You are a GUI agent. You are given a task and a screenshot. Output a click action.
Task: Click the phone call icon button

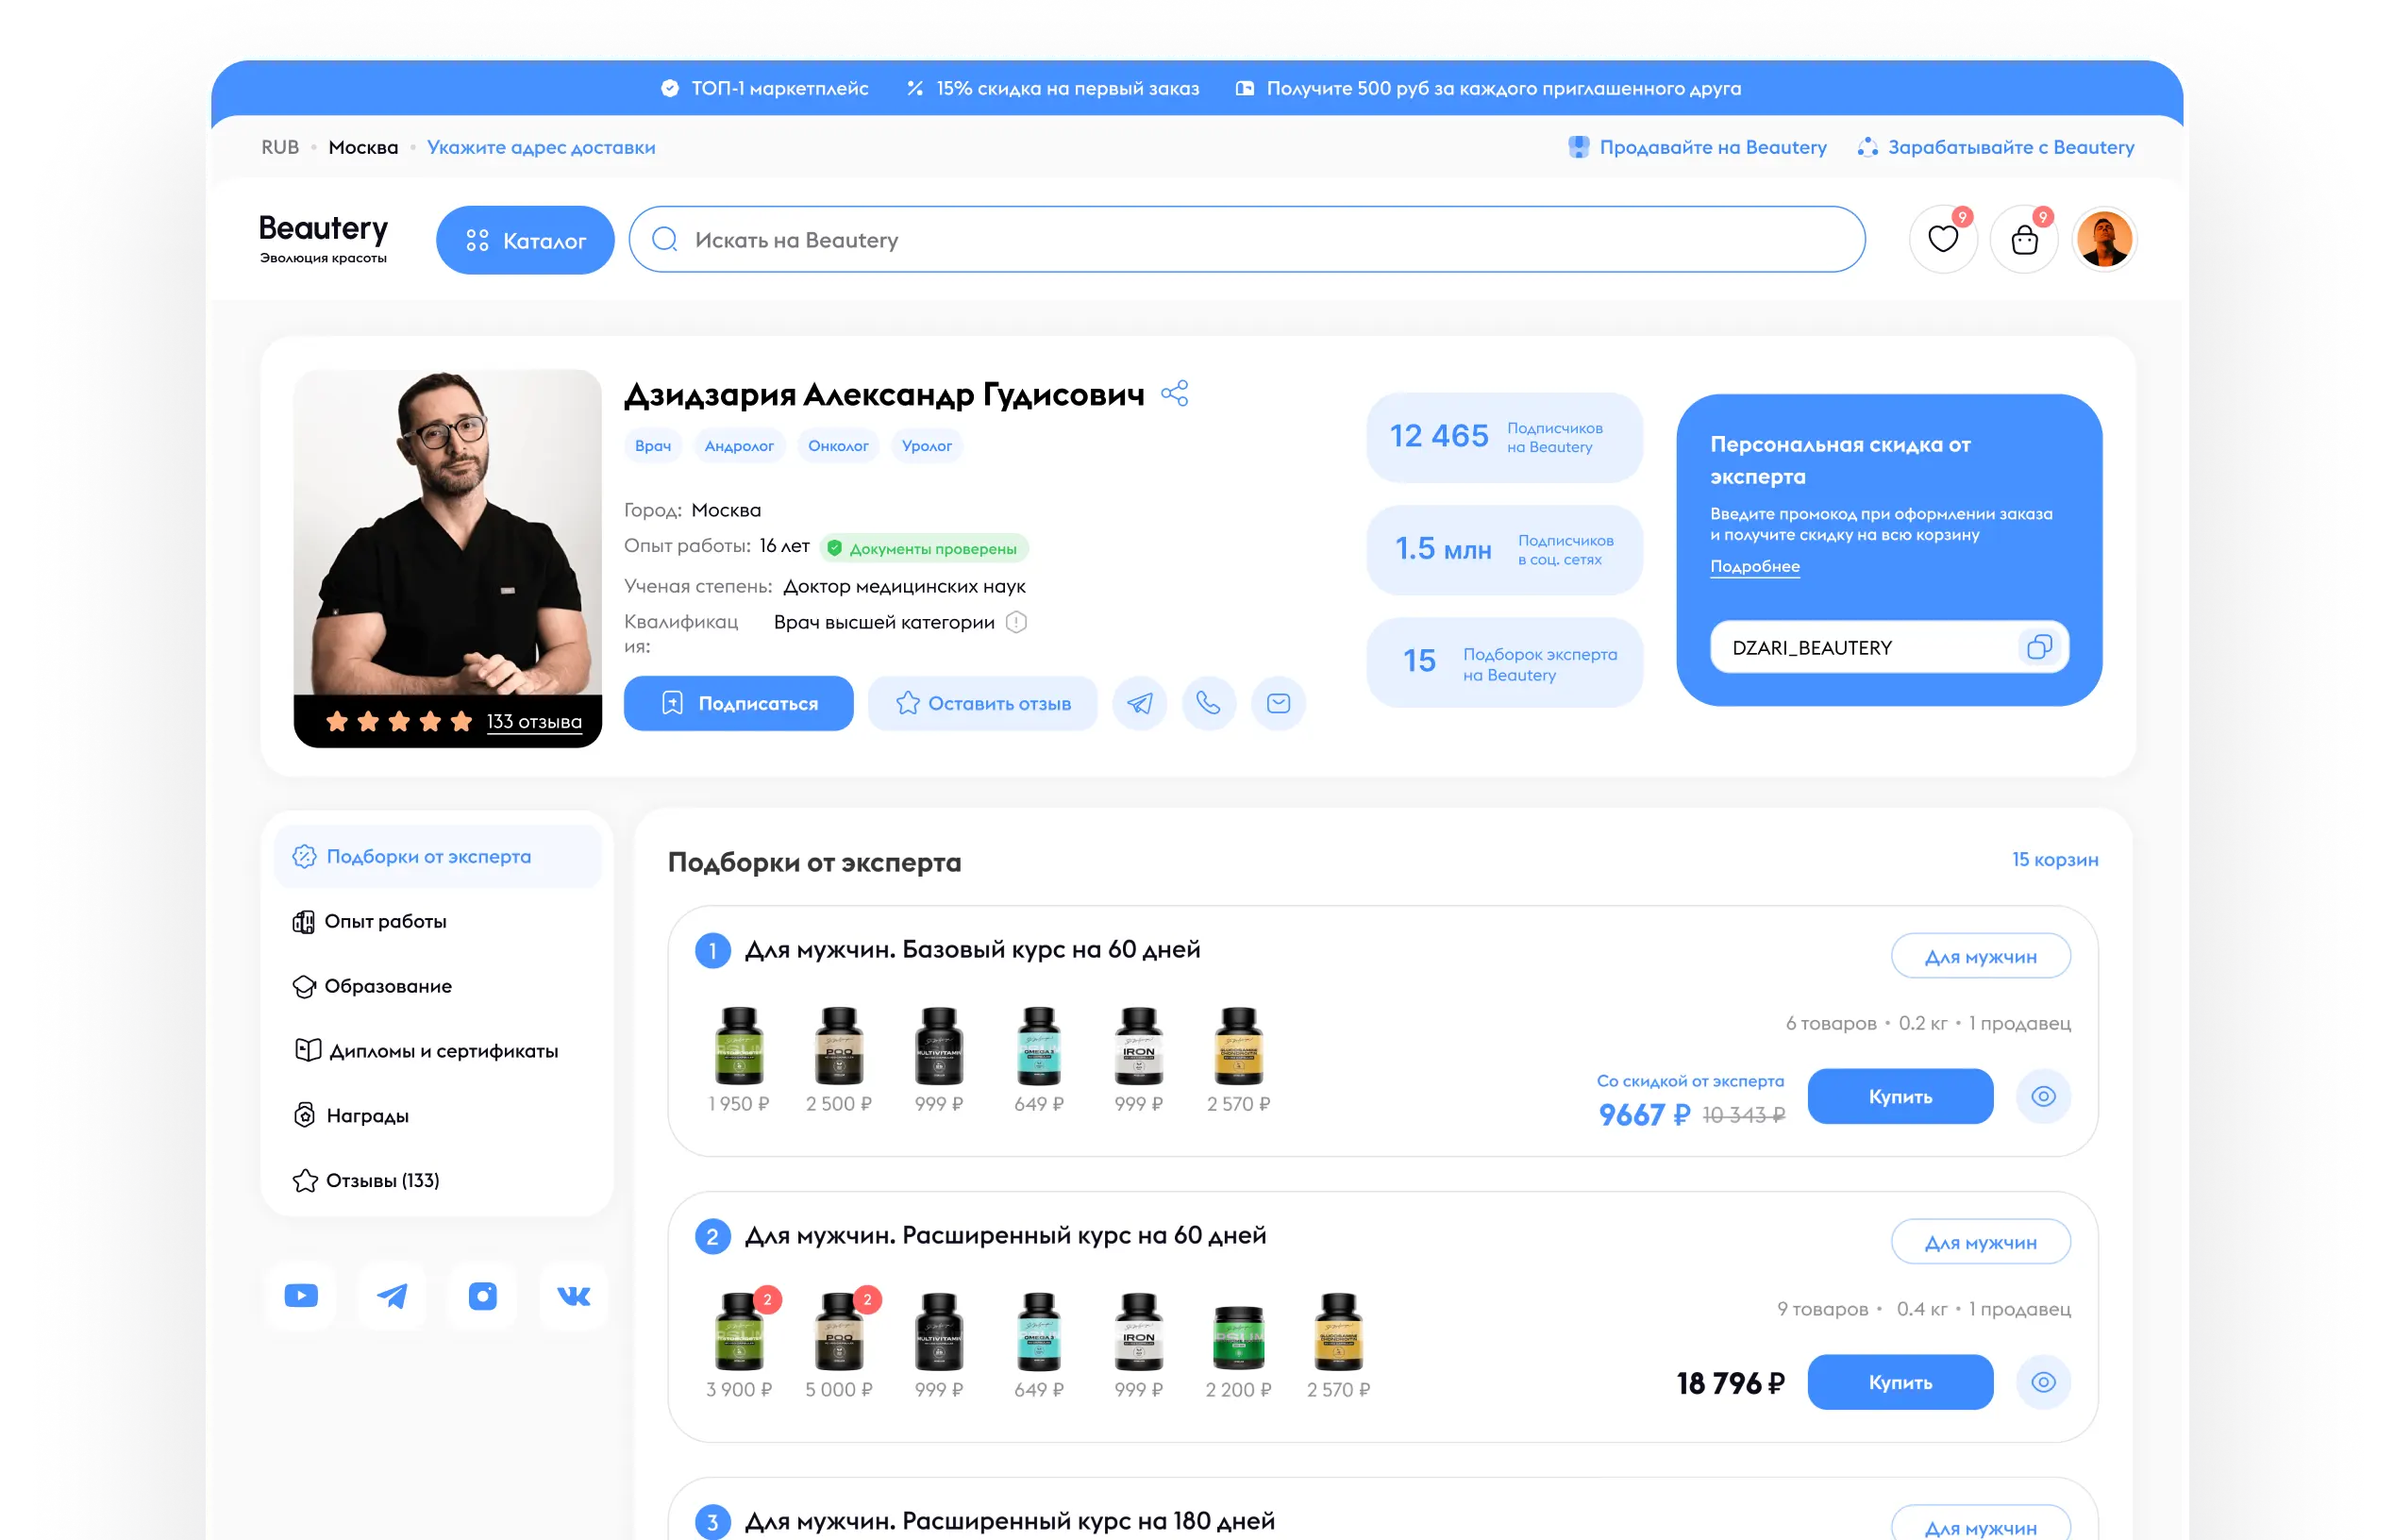(1208, 703)
